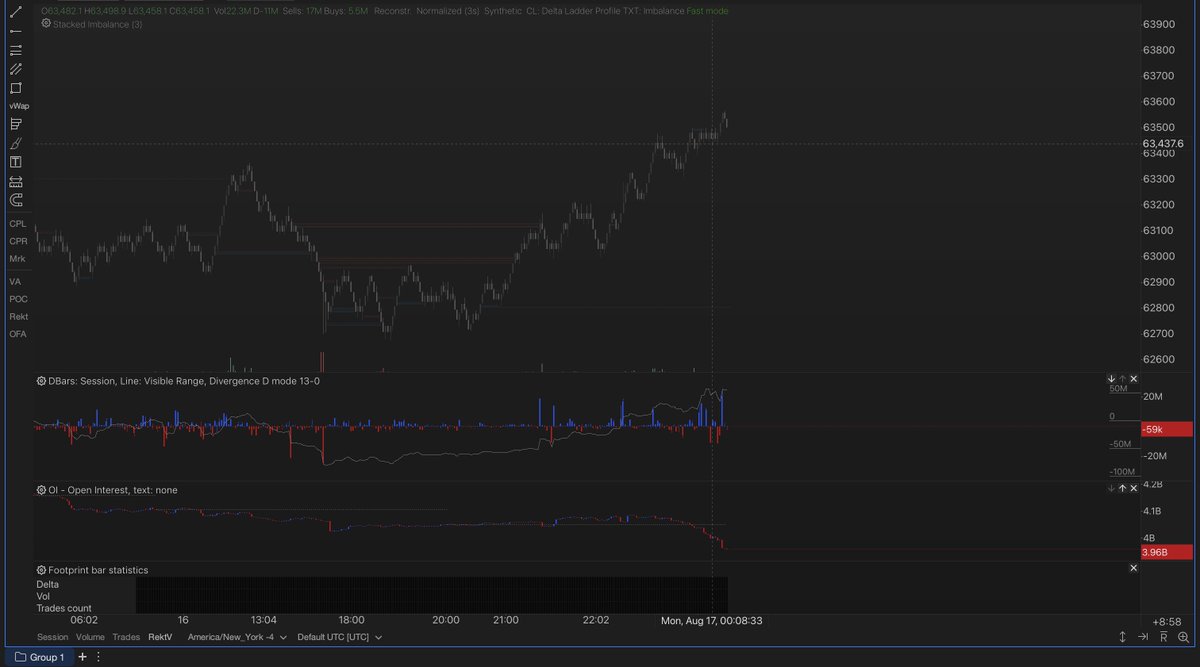Click the Reconstr. label in header
1200x667 pixels.
click(x=392, y=10)
